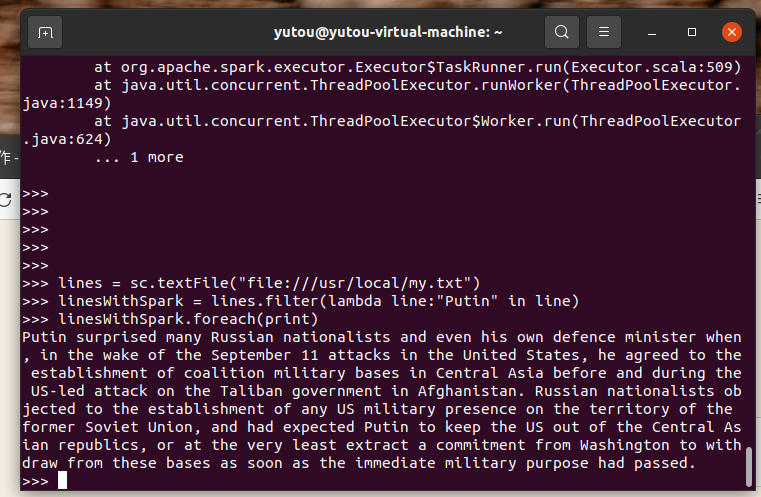Click the cursor block at the last prompt
The image size is (761, 497).
click(x=62, y=480)
